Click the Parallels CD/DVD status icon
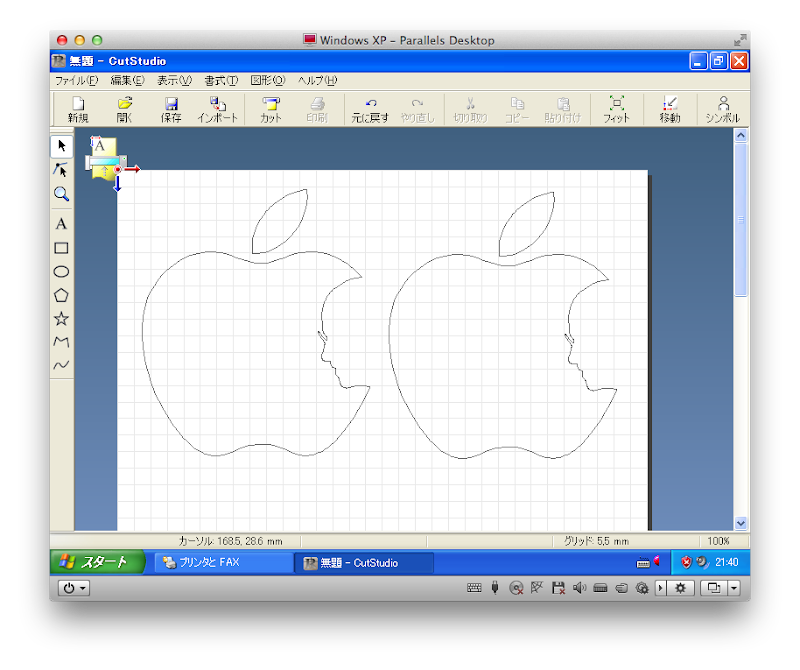This screenshot has width=800, height=670. pos(516,588)
